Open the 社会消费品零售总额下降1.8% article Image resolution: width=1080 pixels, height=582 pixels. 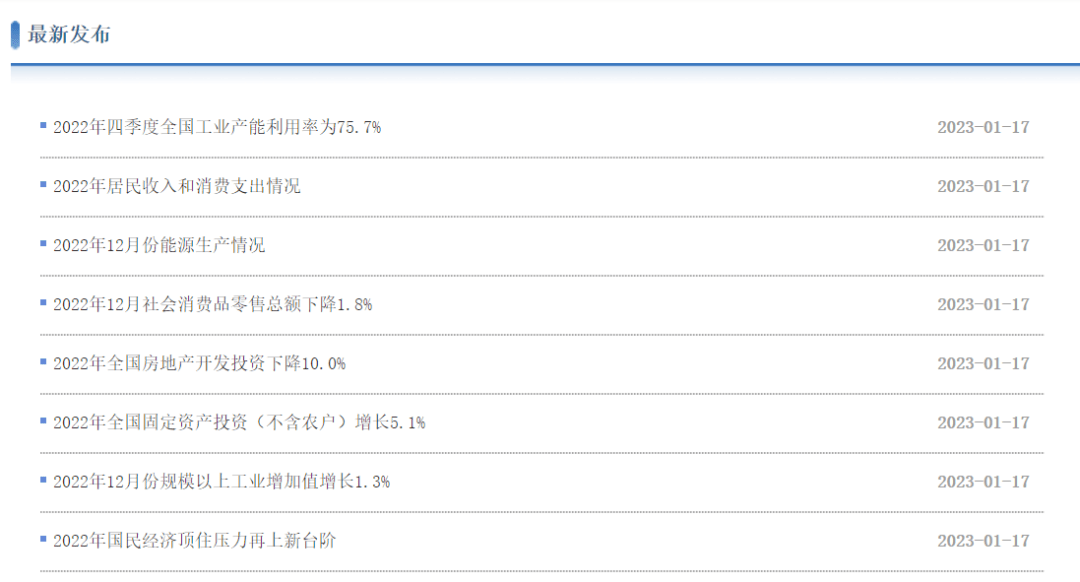click(212, 305)
